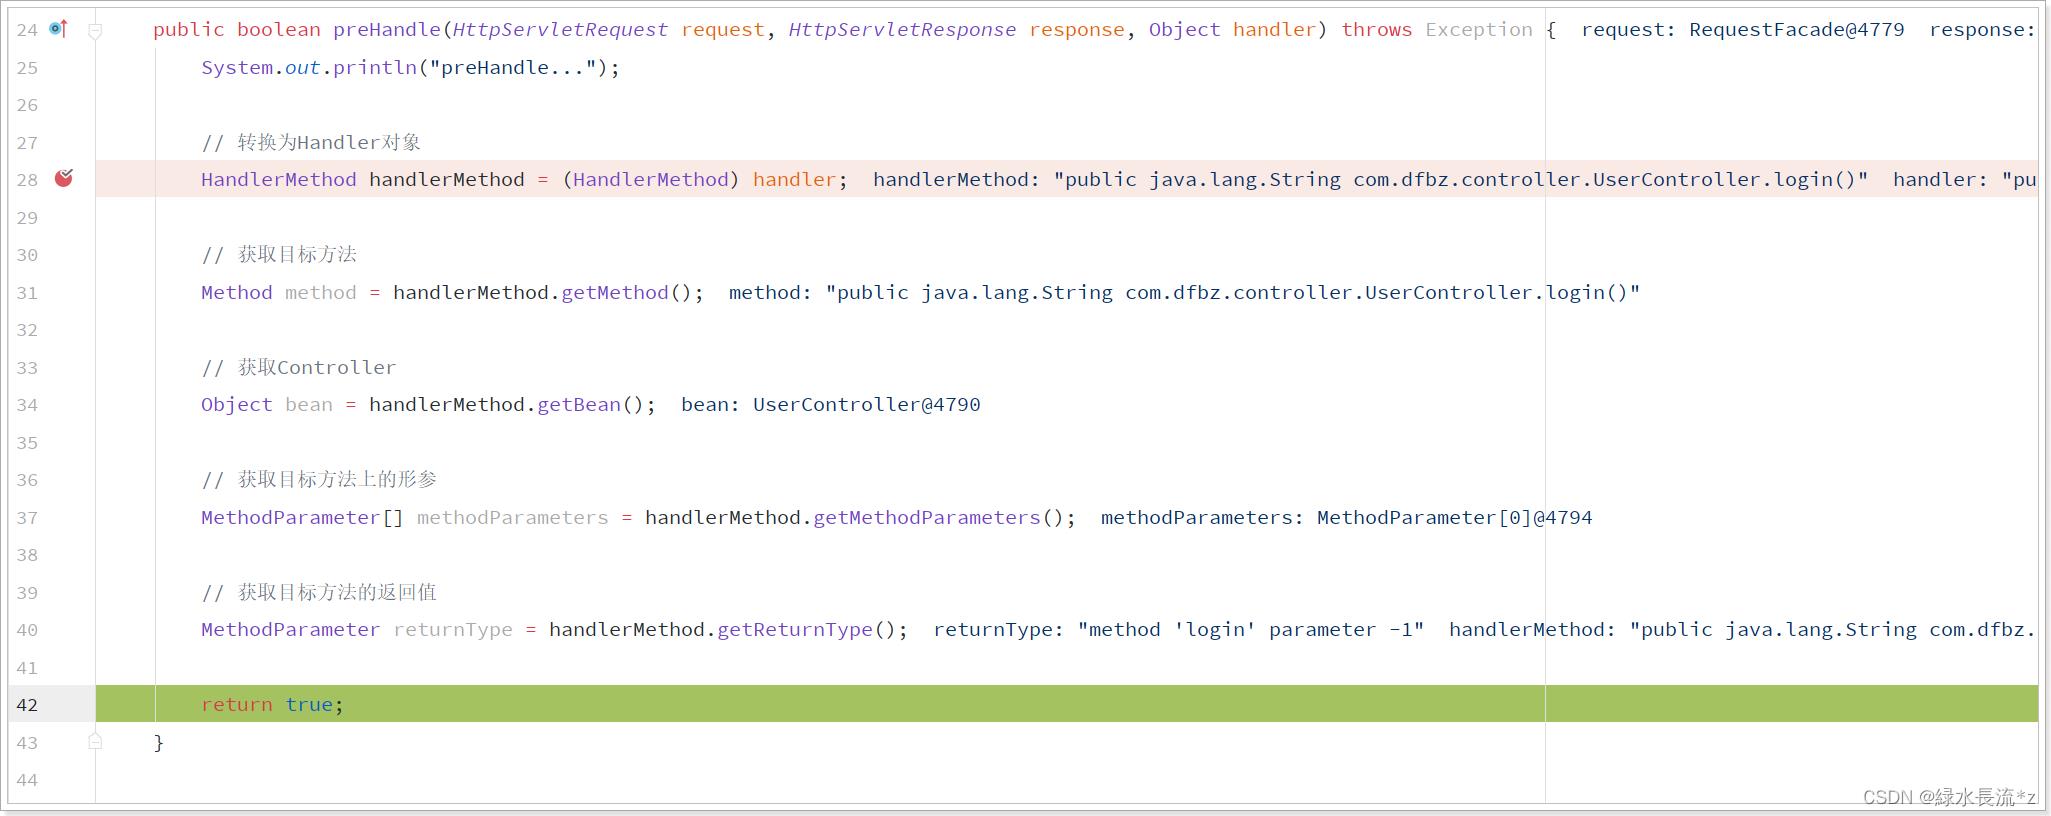Viewport: 2051px width, 816px height.
Task: Click the inline hint request: RequestFacade@4779
Action: 1743,30
